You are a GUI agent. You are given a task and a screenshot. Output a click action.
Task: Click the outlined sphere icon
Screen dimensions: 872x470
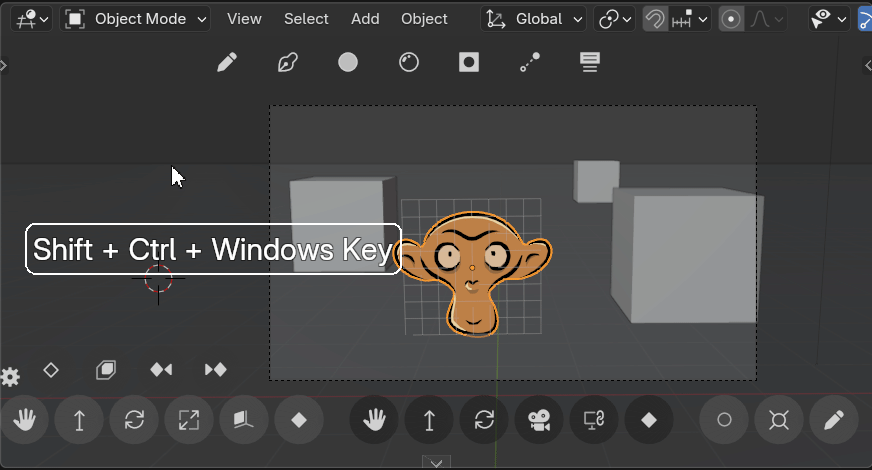click(409, 62)
